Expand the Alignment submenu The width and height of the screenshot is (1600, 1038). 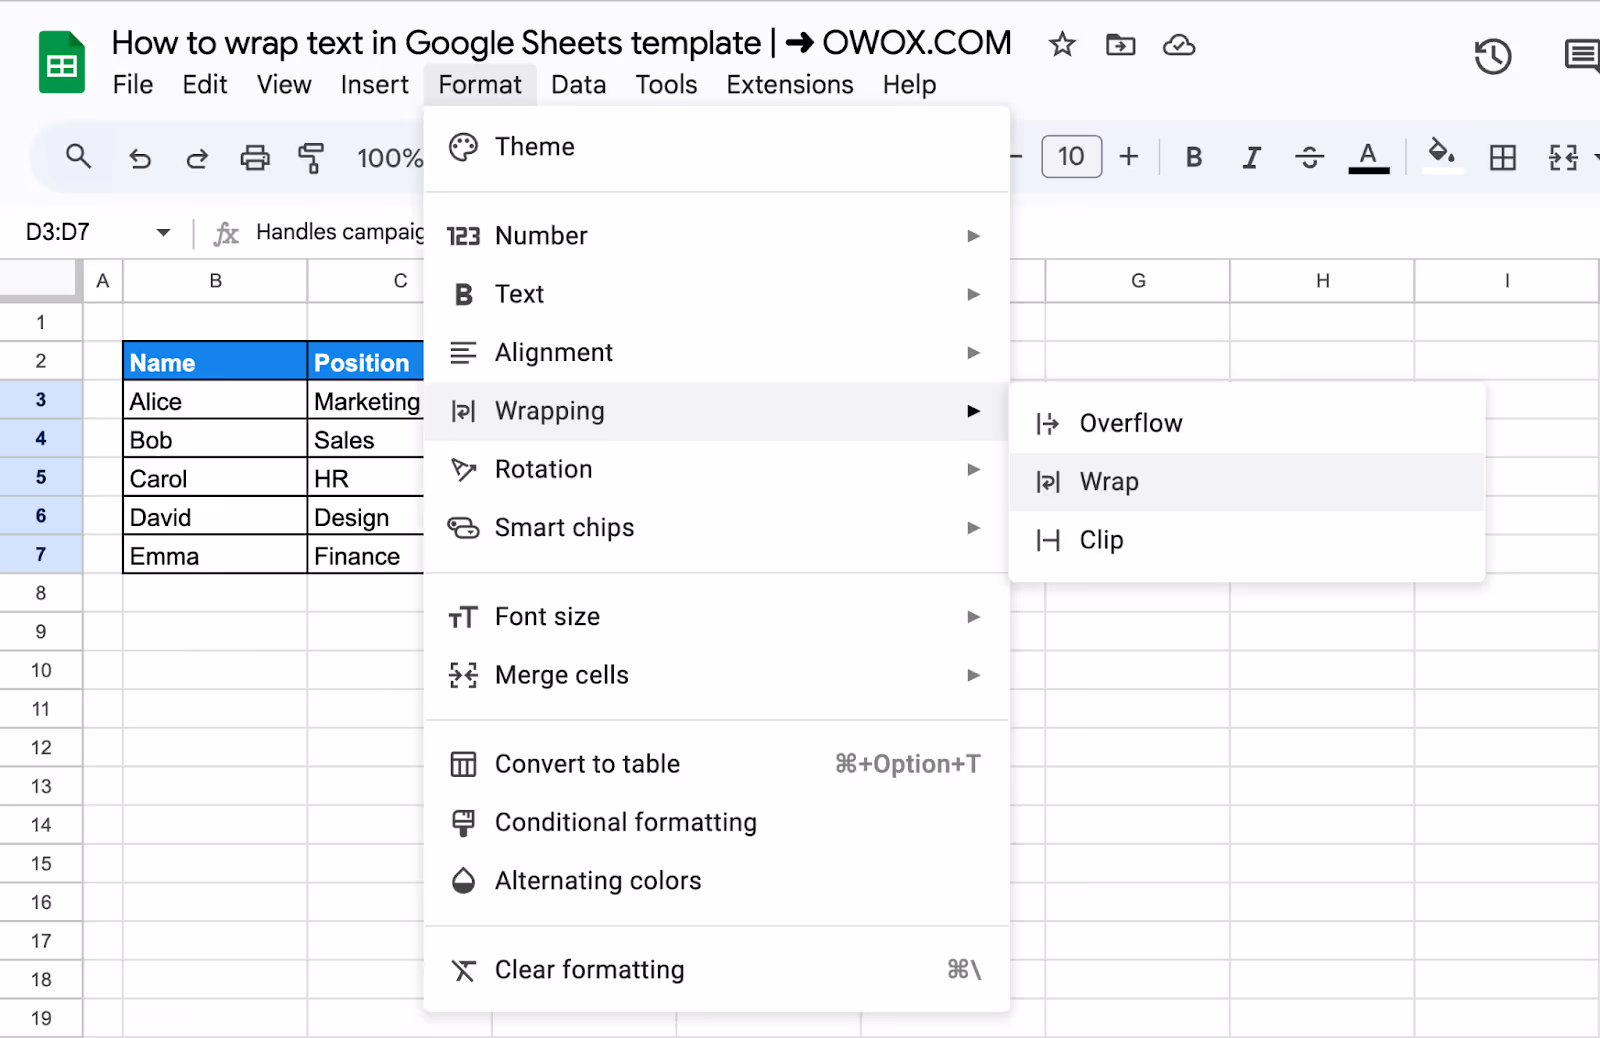coord(716,353)
